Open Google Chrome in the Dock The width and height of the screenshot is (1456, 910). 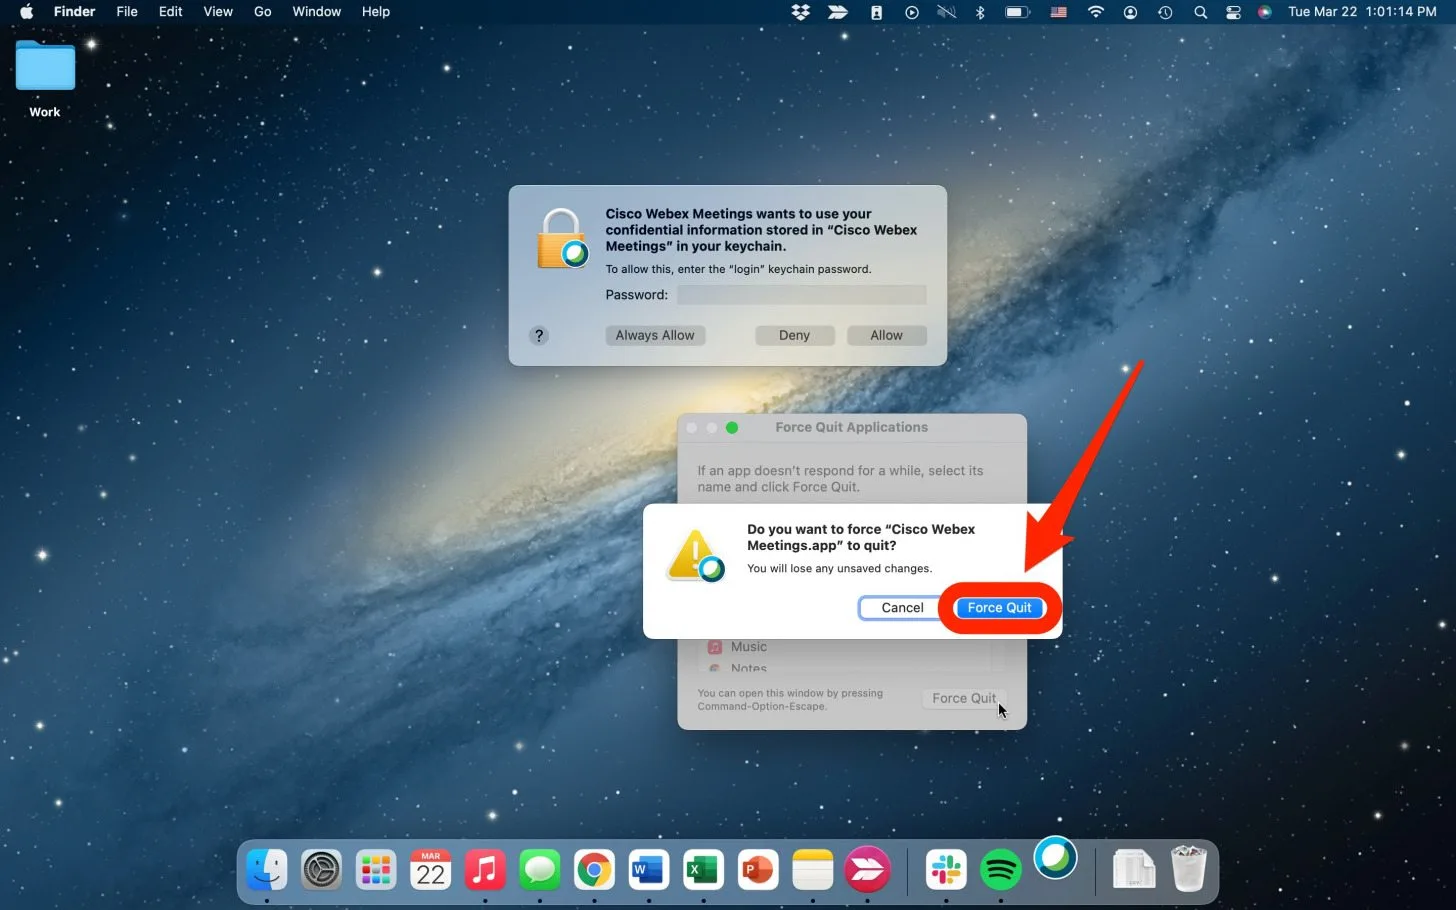[x=594, y=870]
